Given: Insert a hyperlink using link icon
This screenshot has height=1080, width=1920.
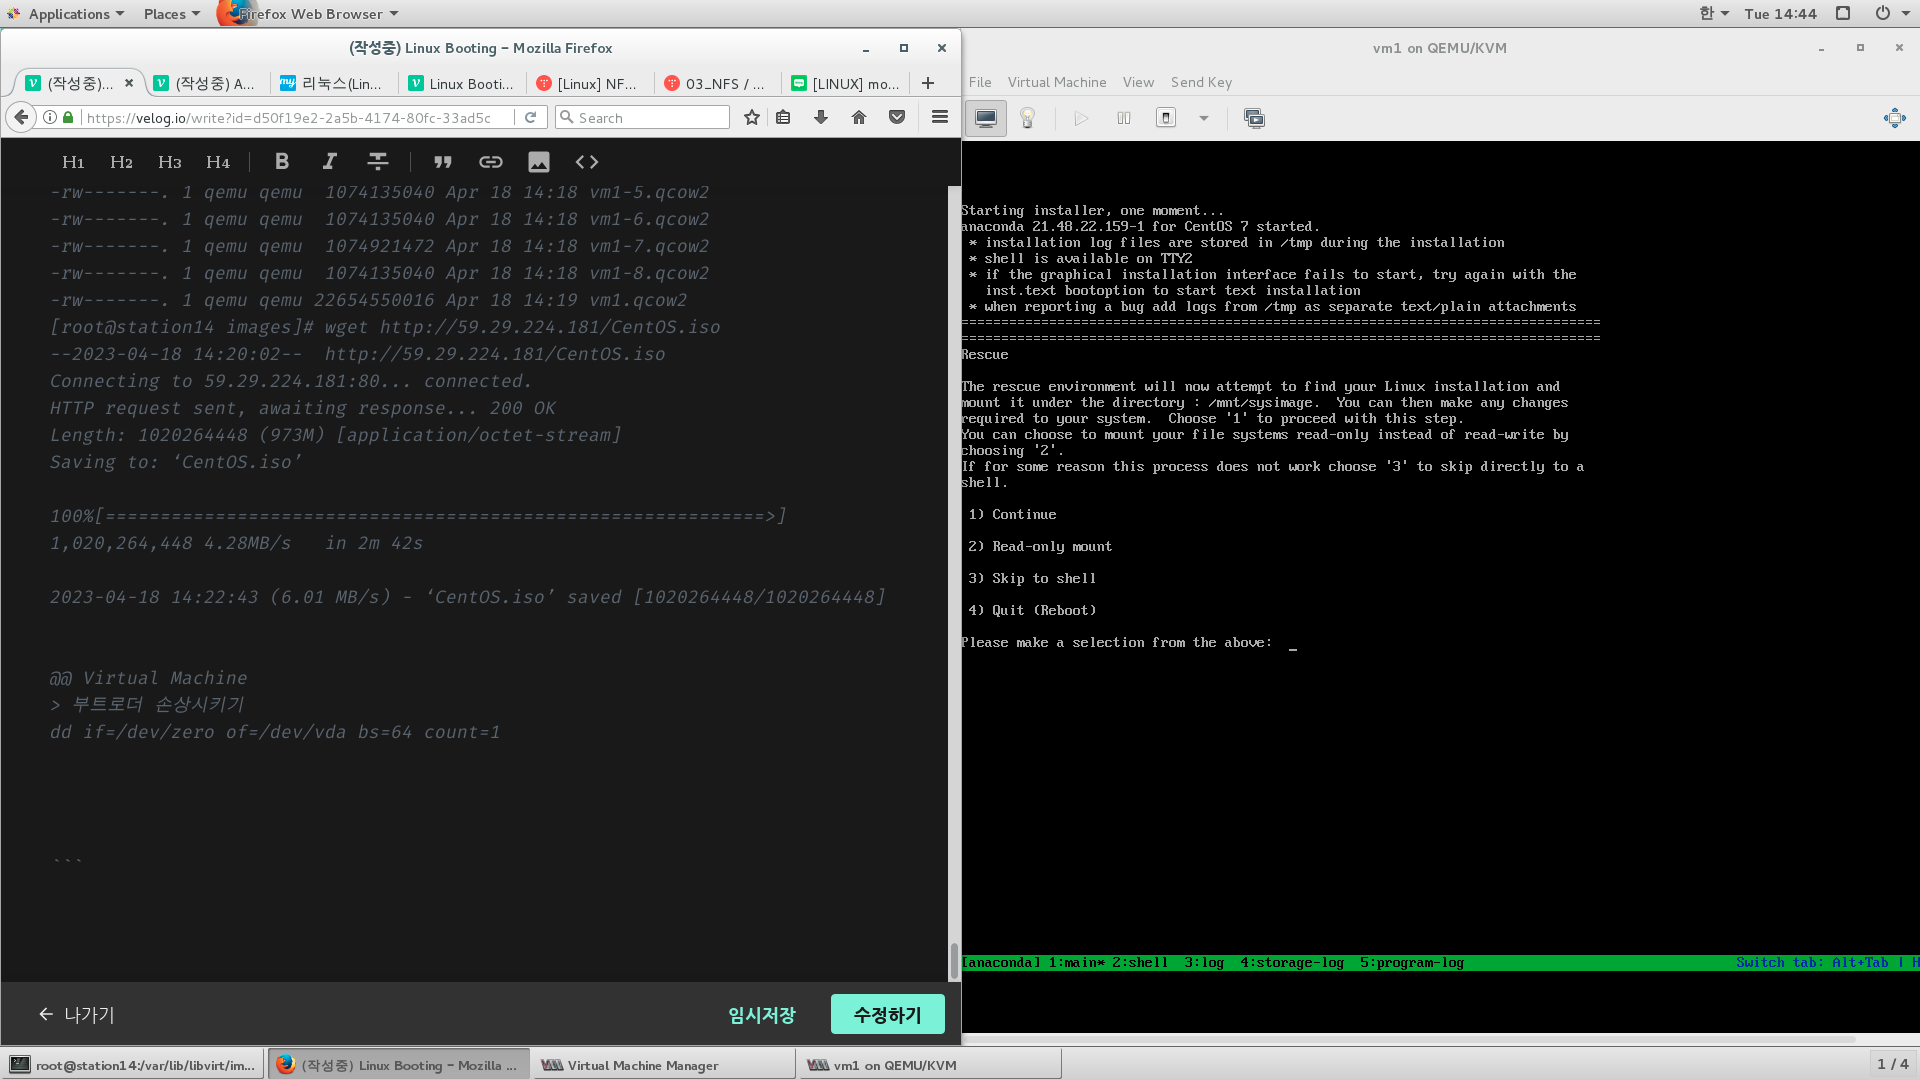Looking at the screenshot, I should (490, 162).
